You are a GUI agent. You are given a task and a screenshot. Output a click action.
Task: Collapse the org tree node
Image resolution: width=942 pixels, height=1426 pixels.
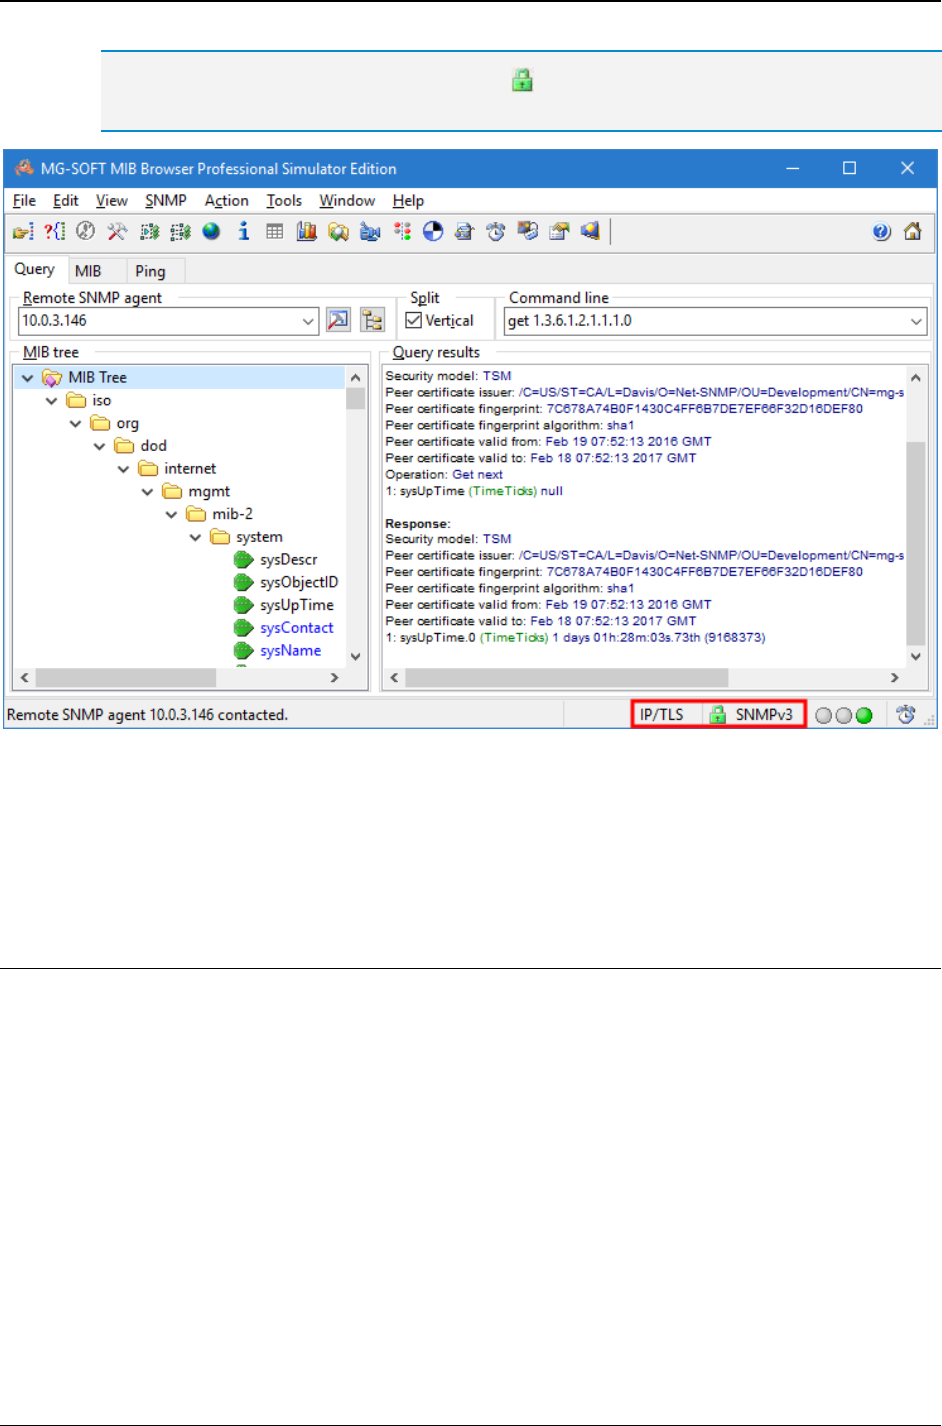76,424
